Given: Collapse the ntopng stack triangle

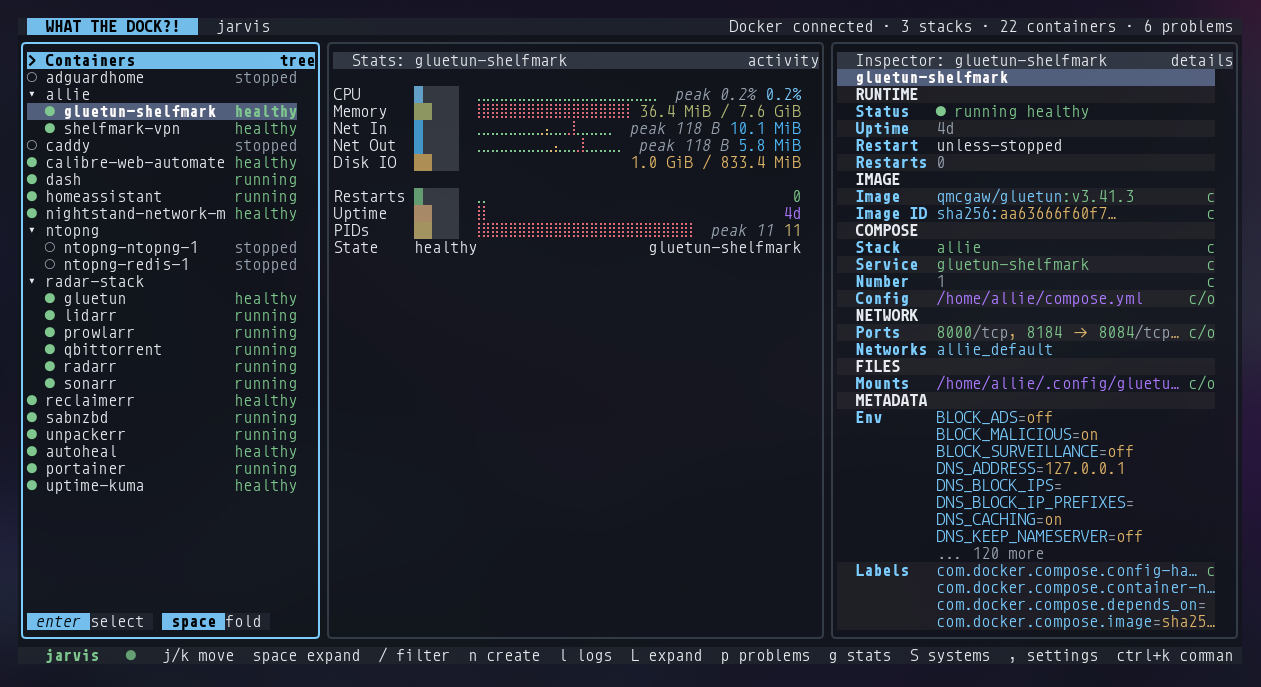Looking at the screenshot, I should [32, 231].
